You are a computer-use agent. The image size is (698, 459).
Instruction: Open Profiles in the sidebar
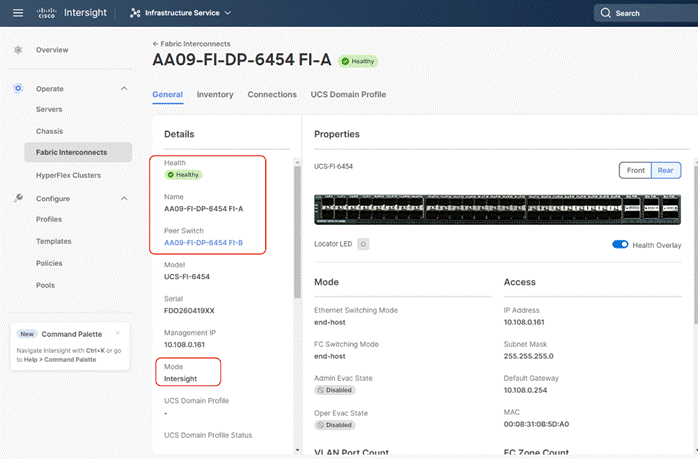[x=49, y=219]
